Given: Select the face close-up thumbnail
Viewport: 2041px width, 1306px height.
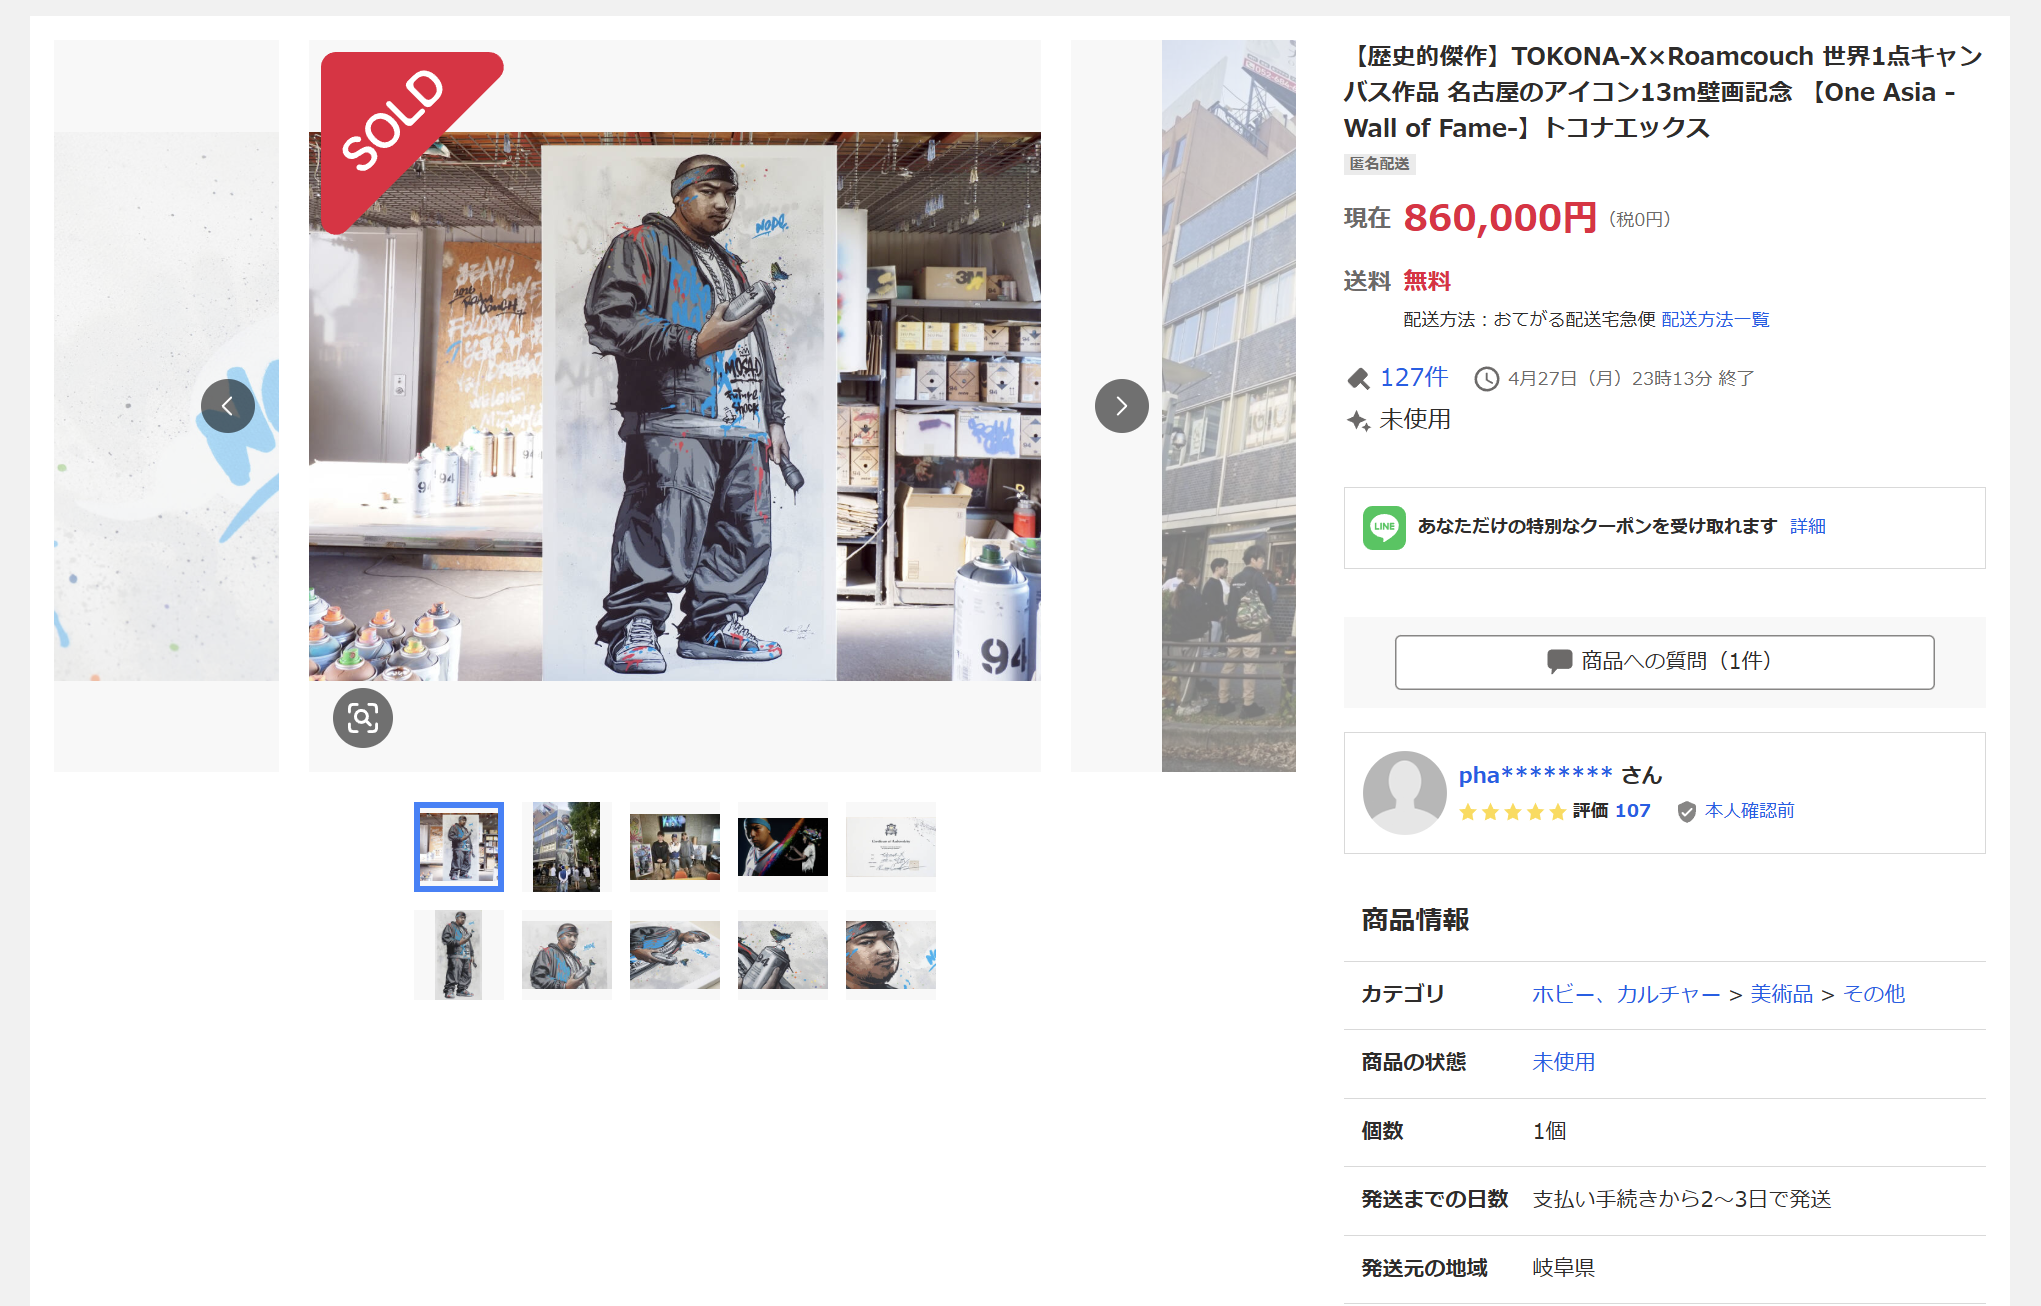Looking at the screenshot, I should pos(891,955).
